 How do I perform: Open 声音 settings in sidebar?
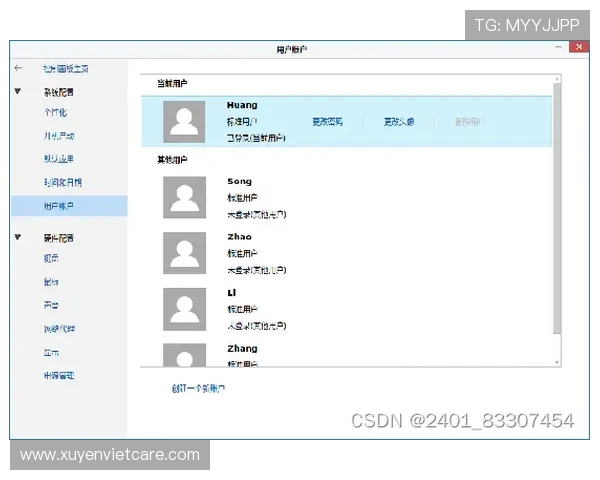(51, 305)
